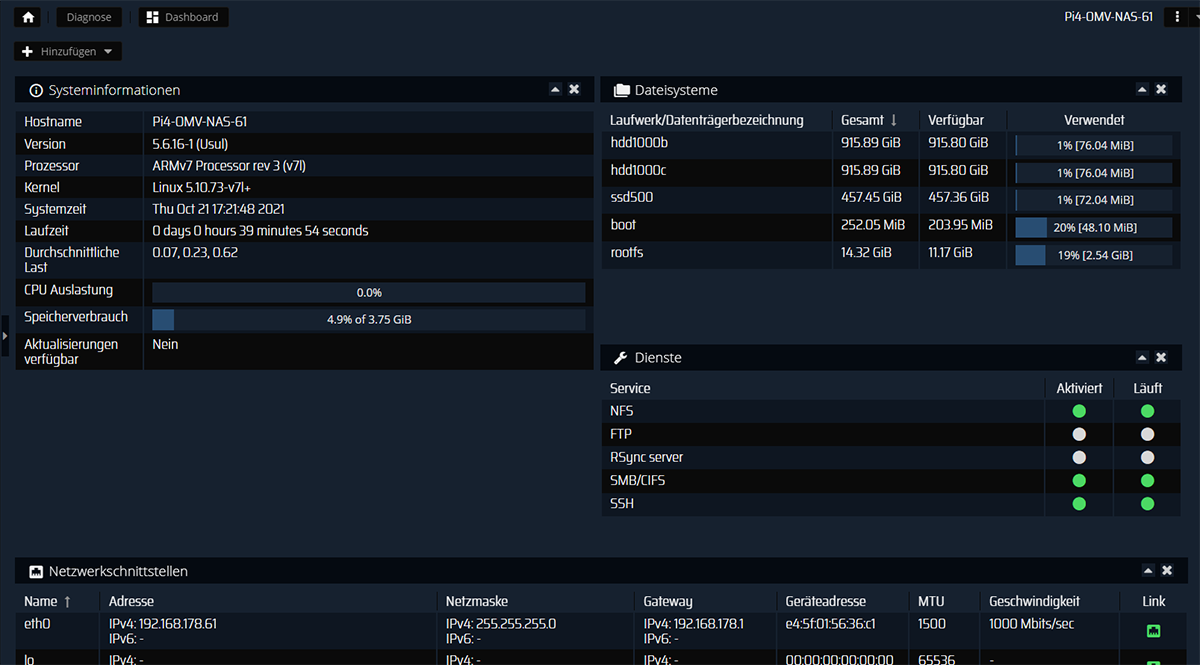Click the eth0 link status icon
The width and height of the screenshot is (1200, 665).
[1153, 631]
